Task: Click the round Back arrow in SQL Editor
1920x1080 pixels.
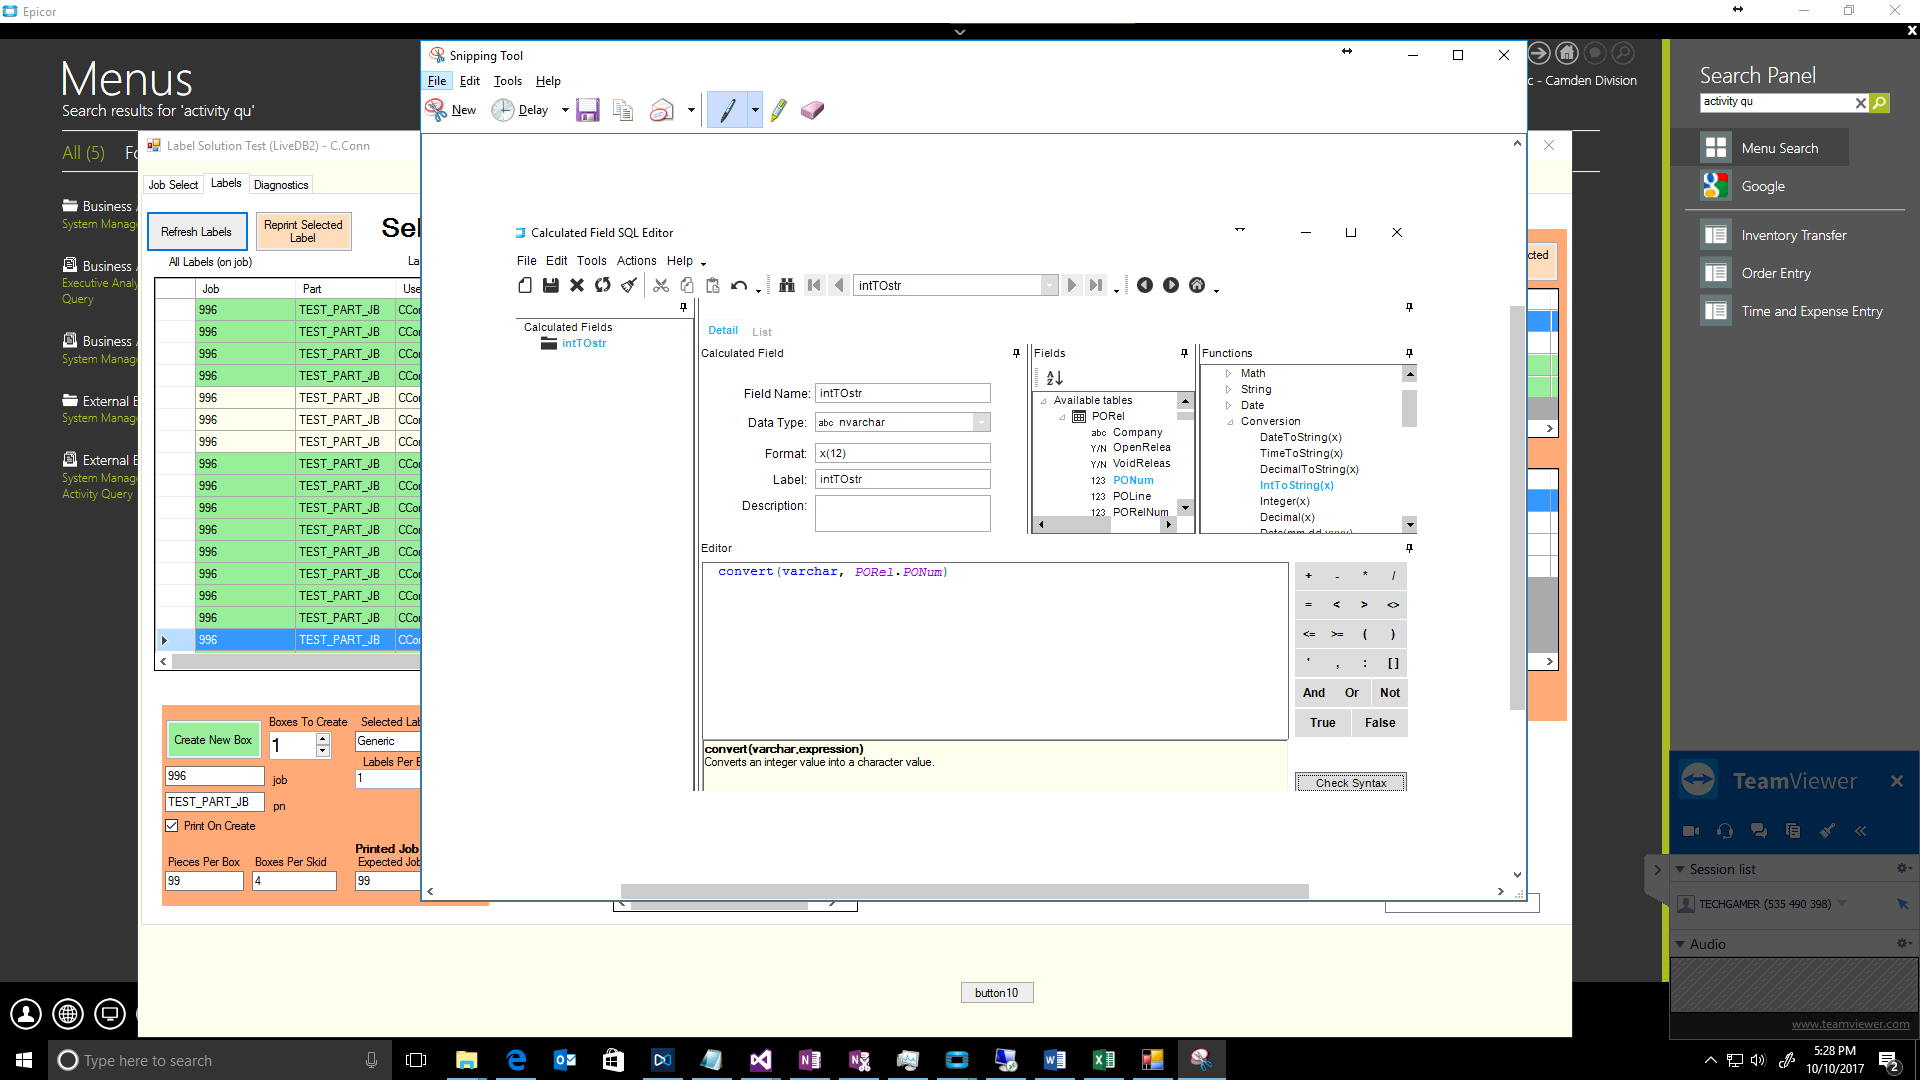Action: click(x=1145, y=285)
